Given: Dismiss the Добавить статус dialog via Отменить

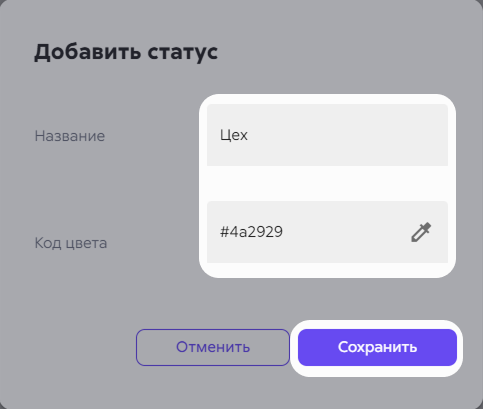Looking at the screenshot, I should point(213,347).
